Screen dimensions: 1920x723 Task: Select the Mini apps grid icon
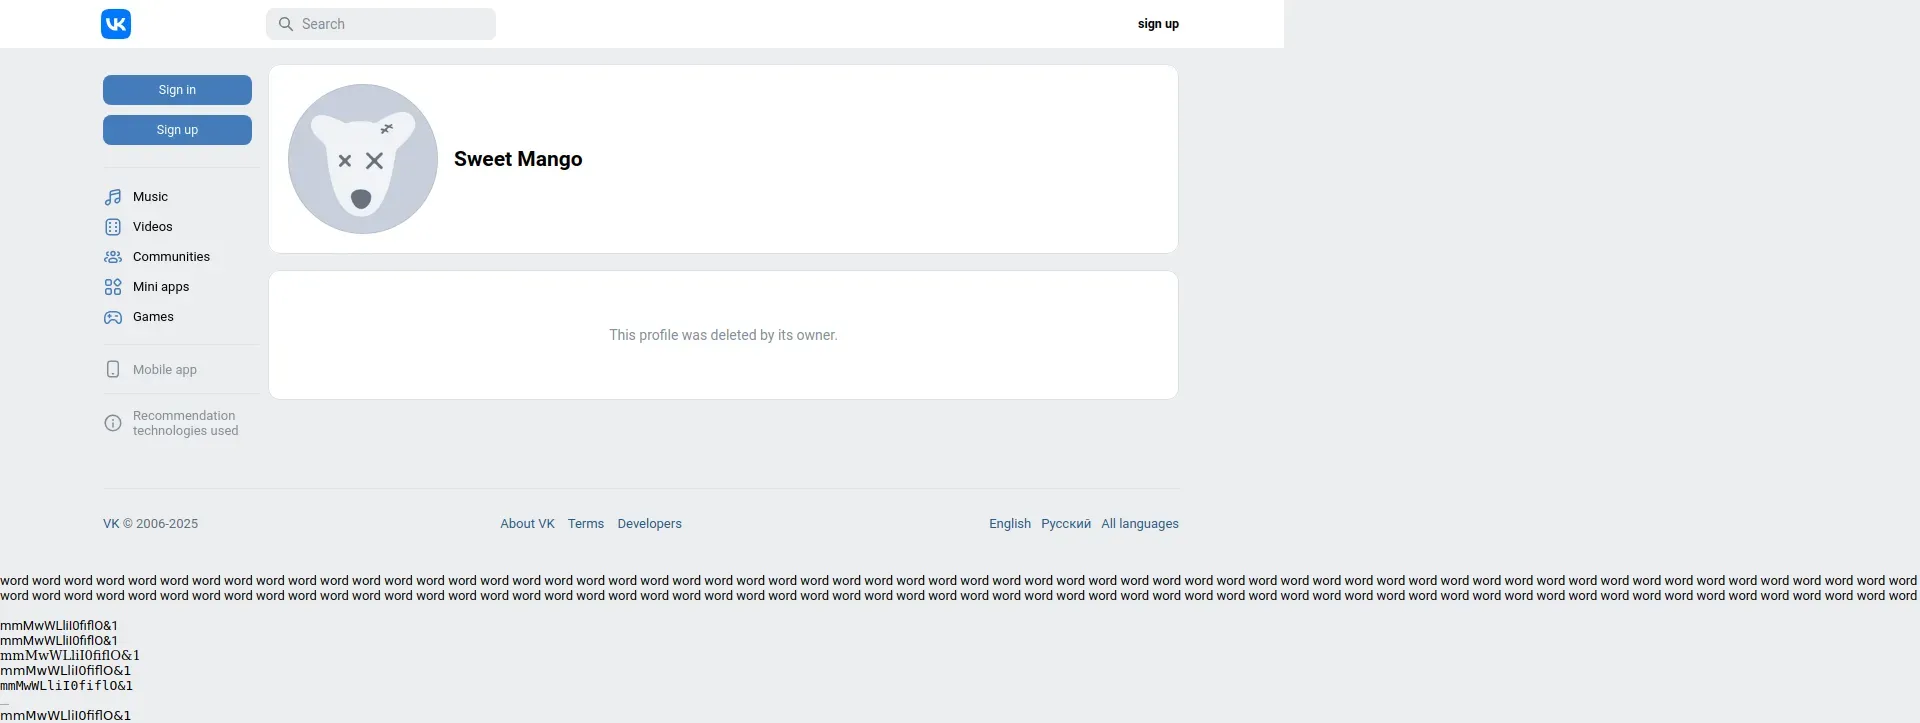point(113,287)
